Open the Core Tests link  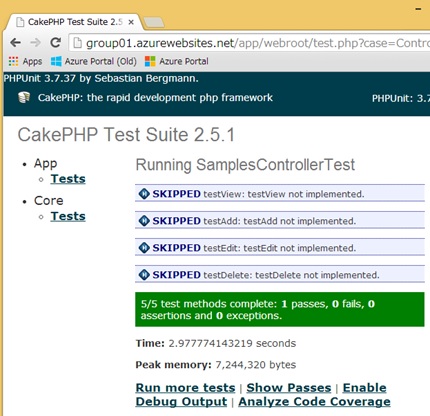(68, 216)
